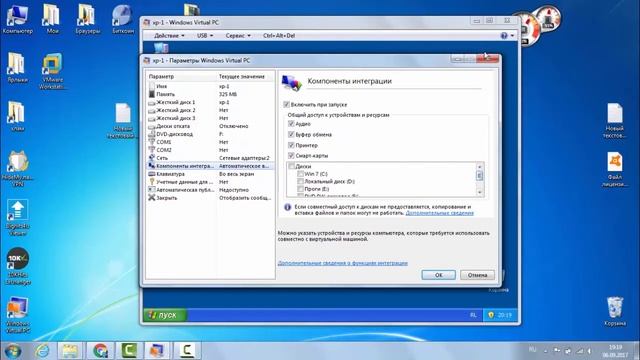Send Ctrl+Alt+Del to virtual machine
Viewport: 640px width, 360px height.
click(279, 36)
